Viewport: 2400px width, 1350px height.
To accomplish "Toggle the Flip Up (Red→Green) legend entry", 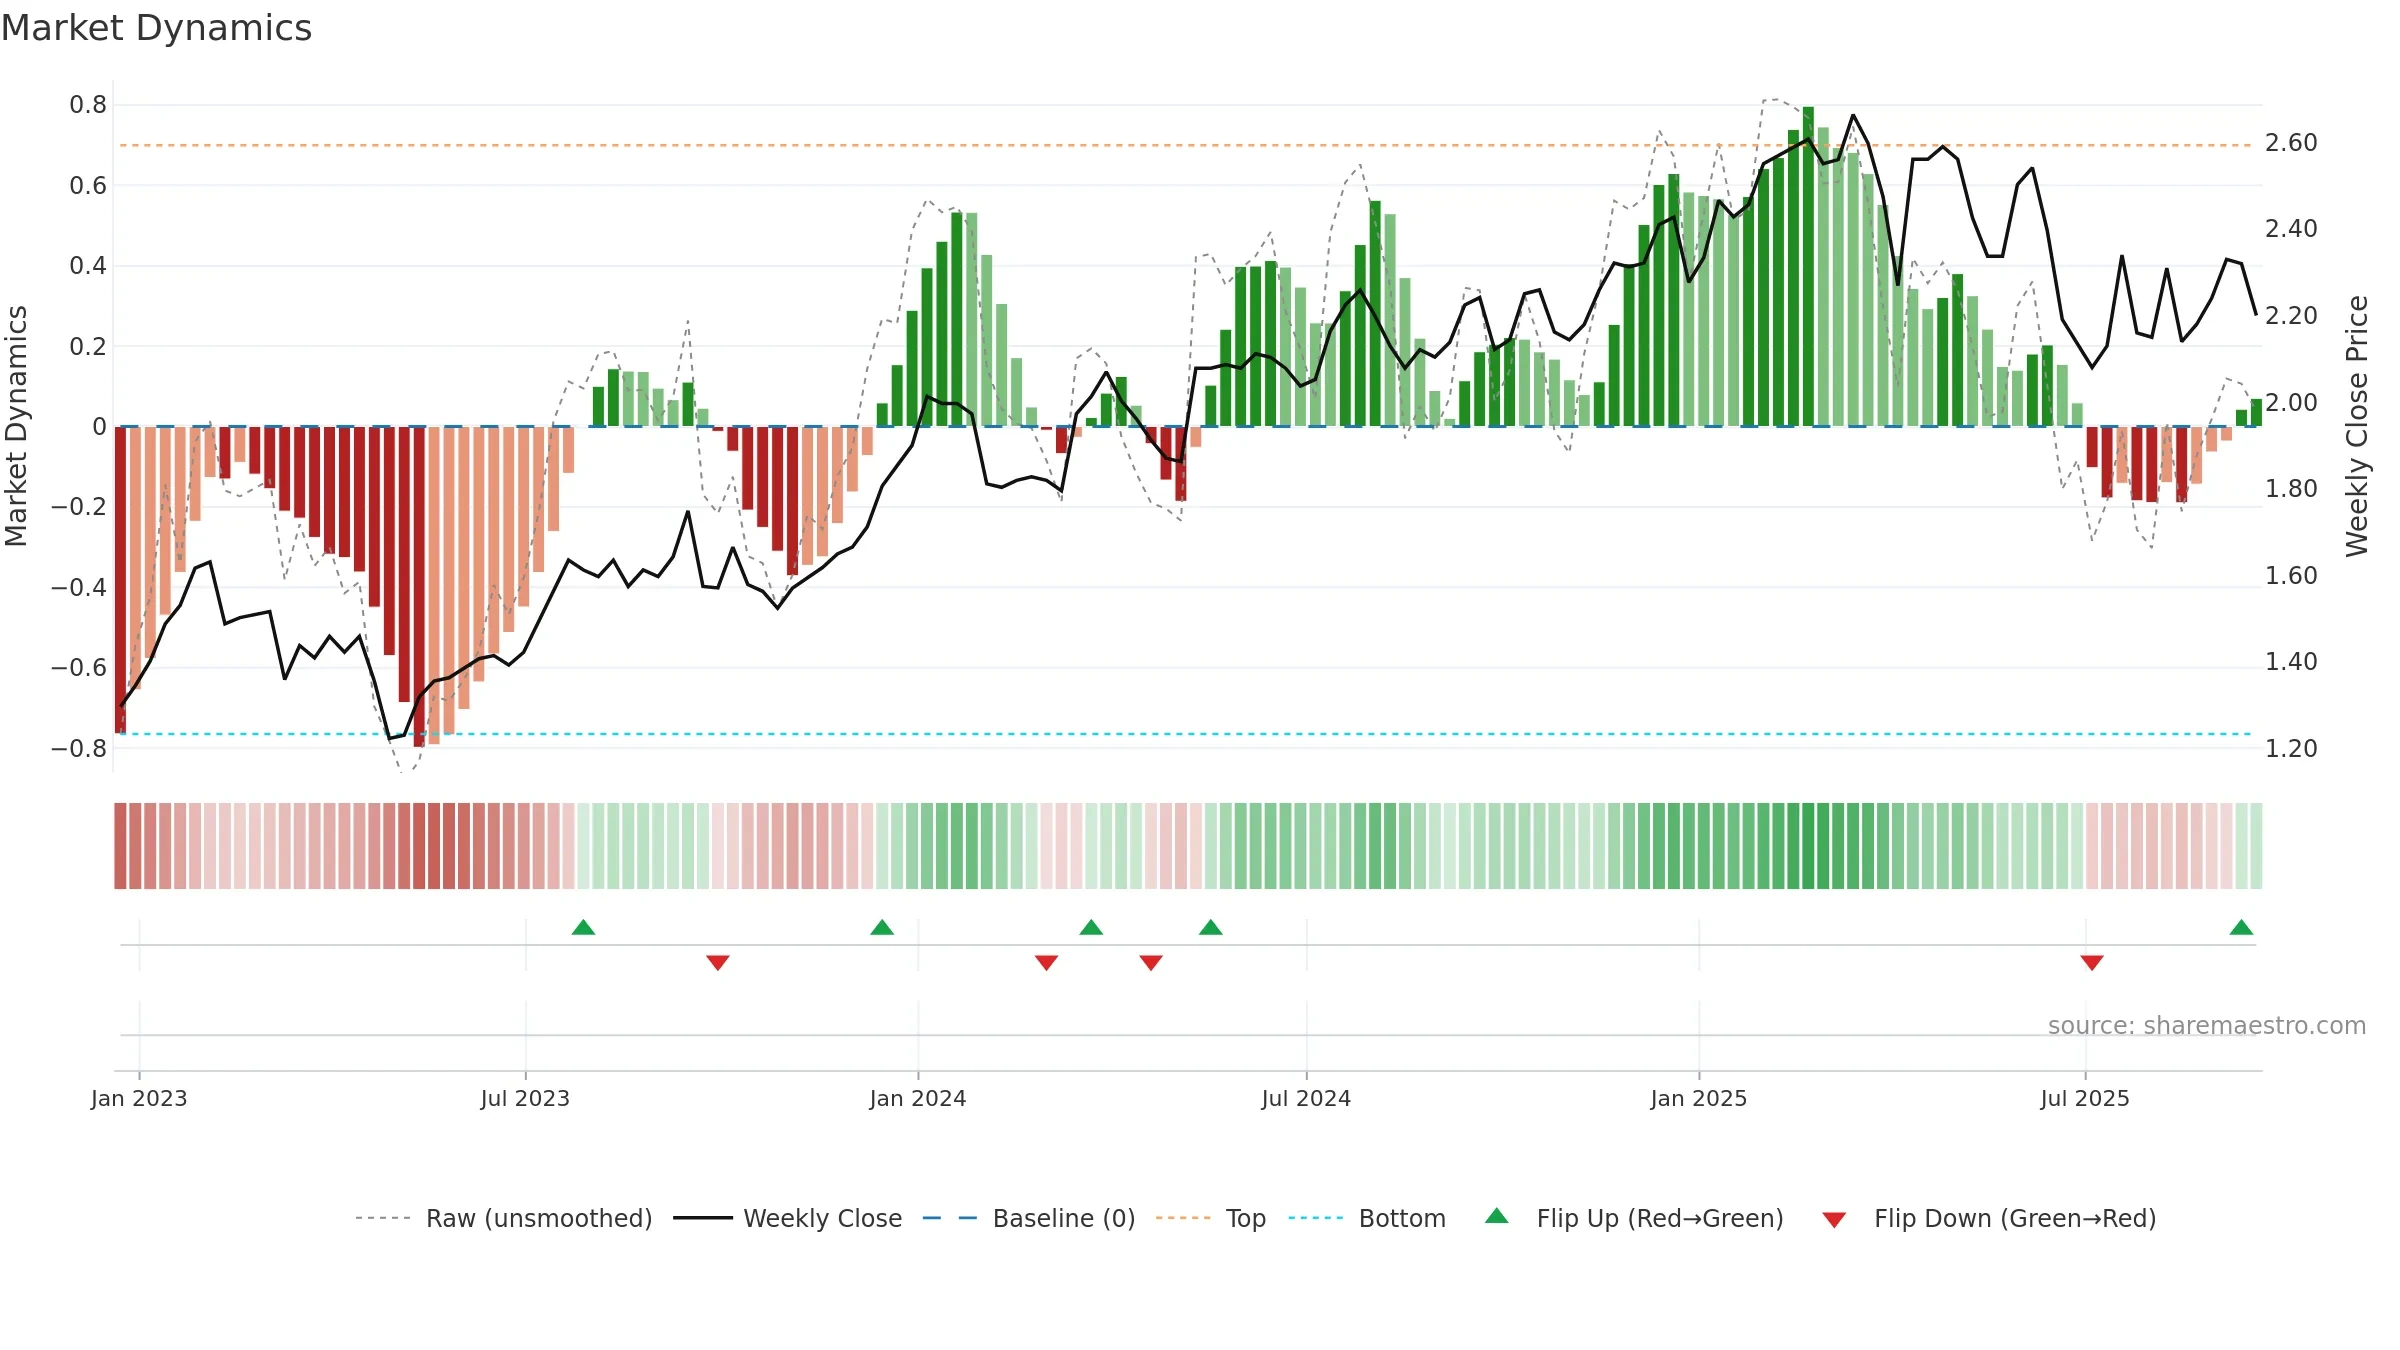I will (1634, 1218).
